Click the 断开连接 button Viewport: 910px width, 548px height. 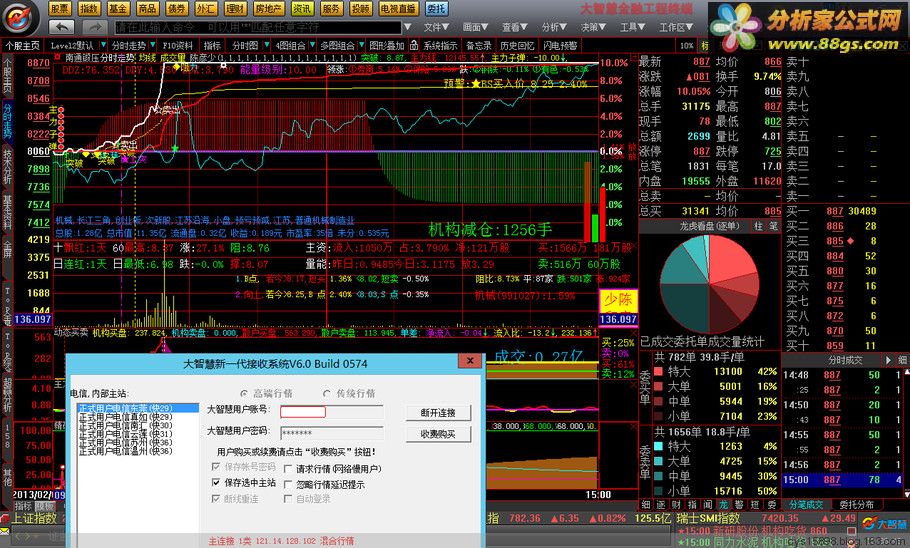coord(438,413)
